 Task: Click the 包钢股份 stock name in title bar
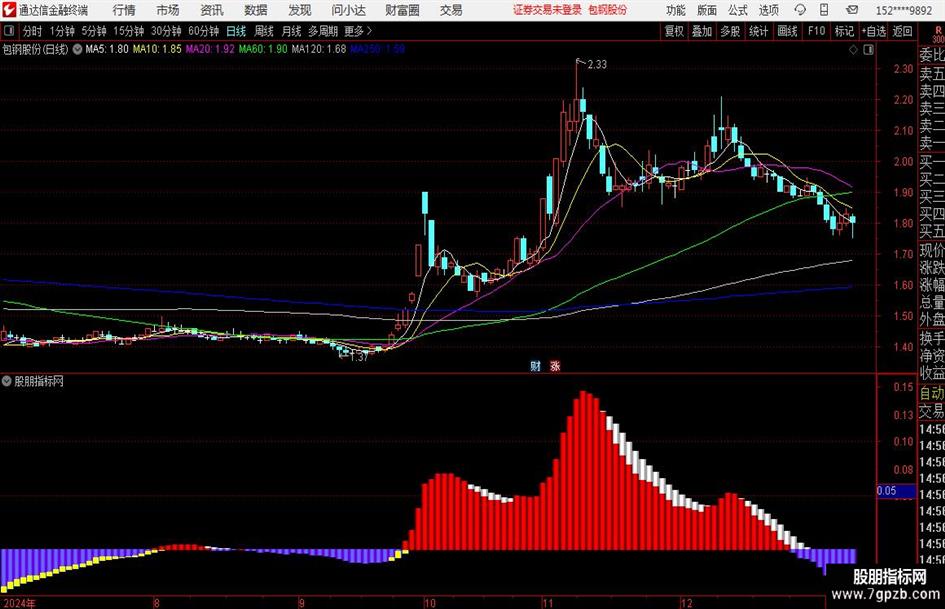coord(608,10)
